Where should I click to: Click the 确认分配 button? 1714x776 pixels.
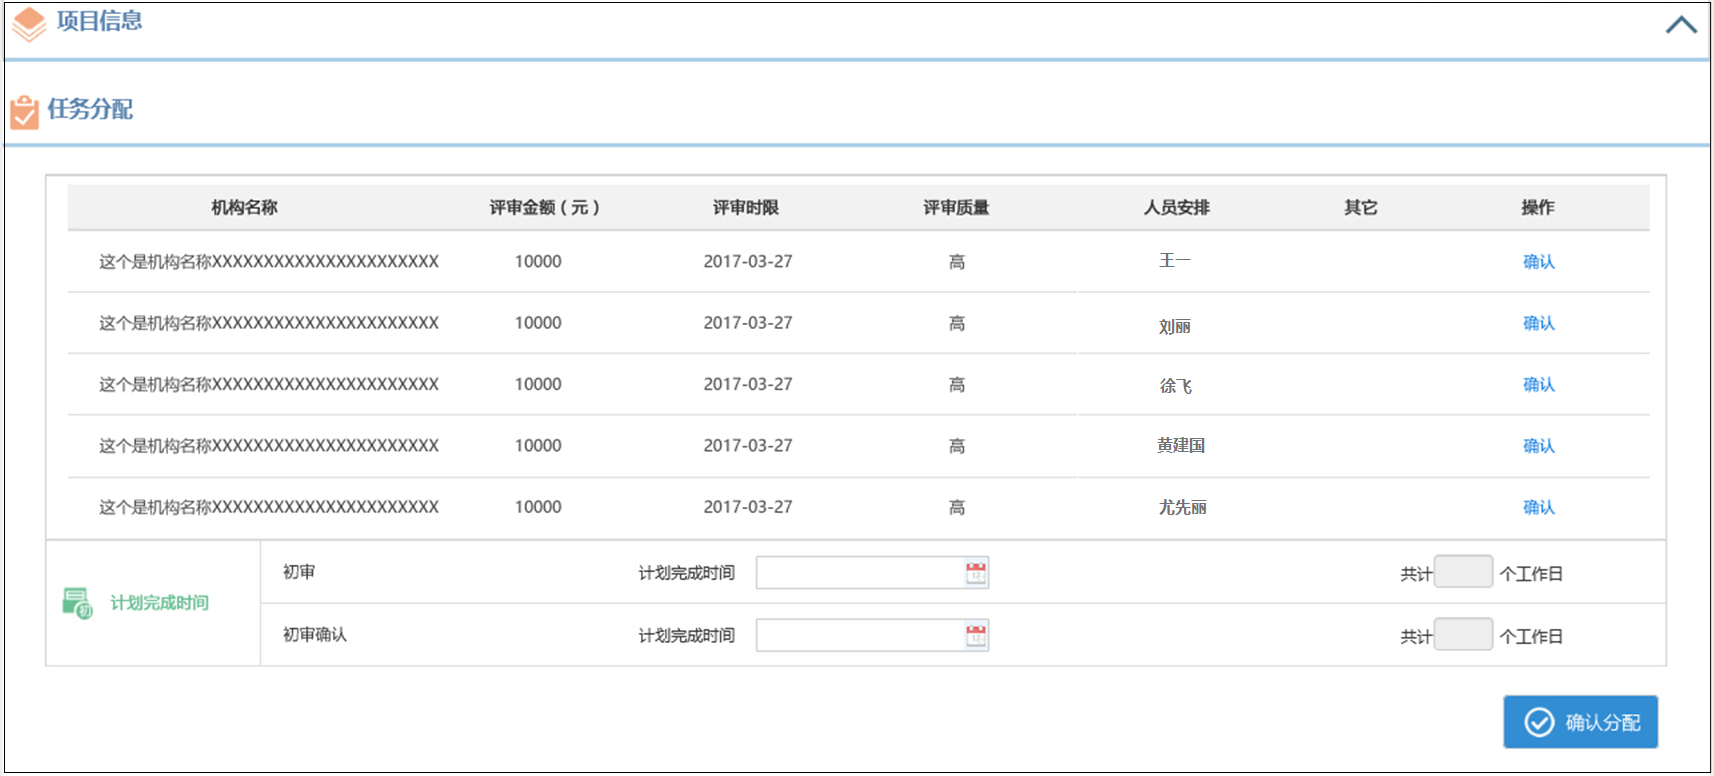1580,722
